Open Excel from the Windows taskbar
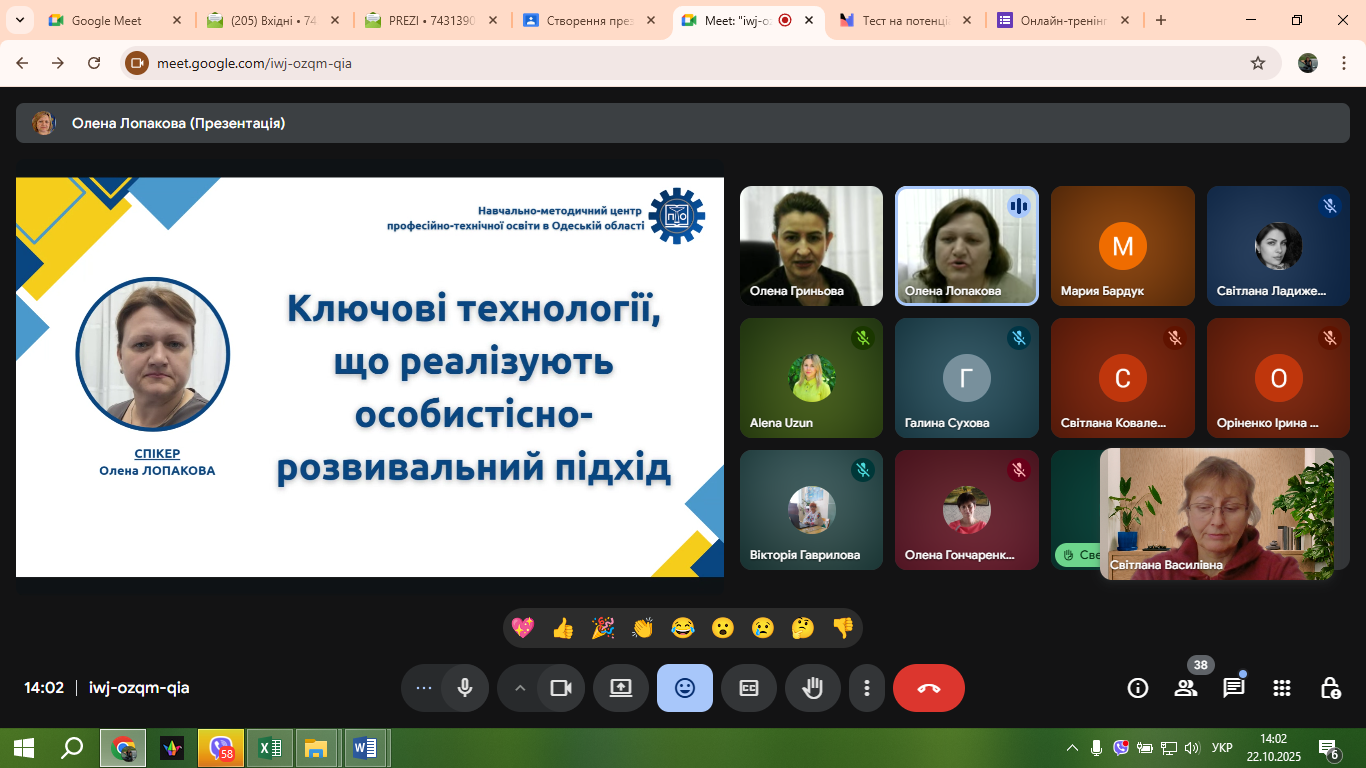The image size is (1366, 768). tap(269, 748)
